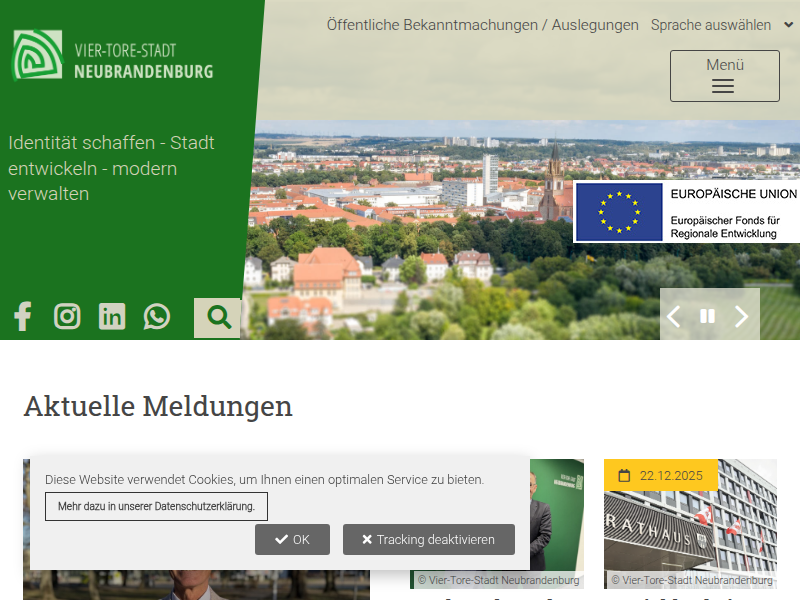The image size is (800, 600).
Task: Open the Datenschutzerklärung link
Action: pyautogui.click(x=155, y=507)
